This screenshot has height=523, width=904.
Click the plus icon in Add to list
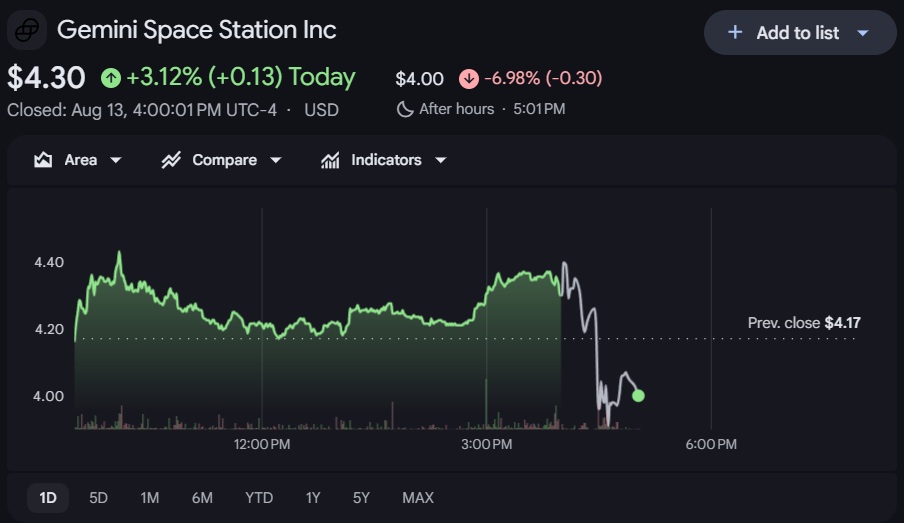tap(734, 32)
